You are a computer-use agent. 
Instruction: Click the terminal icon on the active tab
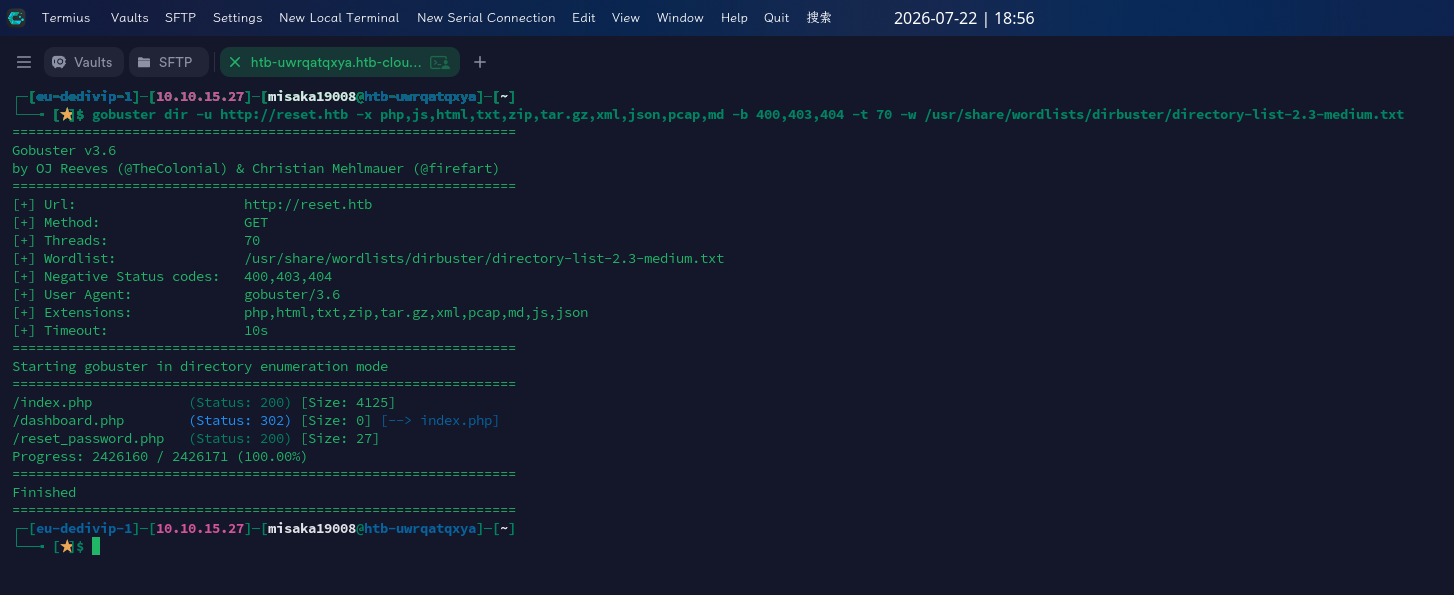(x=439, y=62)
